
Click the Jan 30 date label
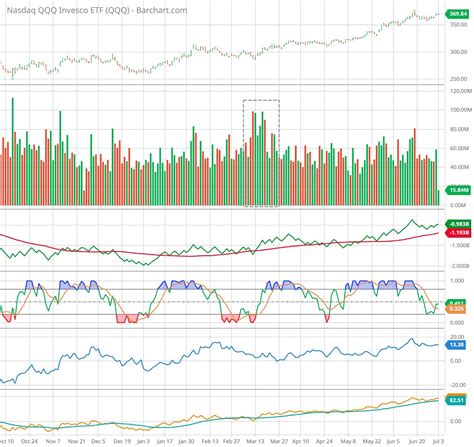[x=186, y=441]
